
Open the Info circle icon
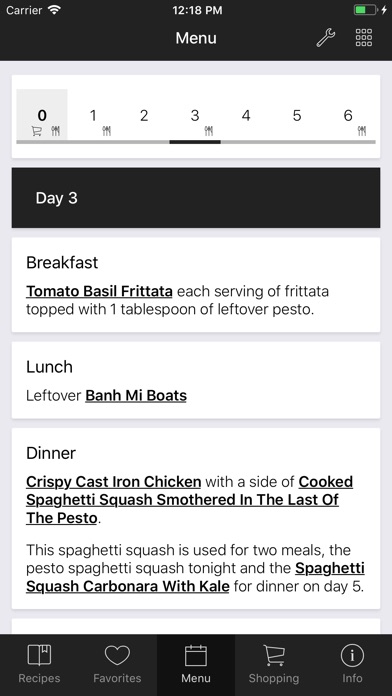click(352, 655)
